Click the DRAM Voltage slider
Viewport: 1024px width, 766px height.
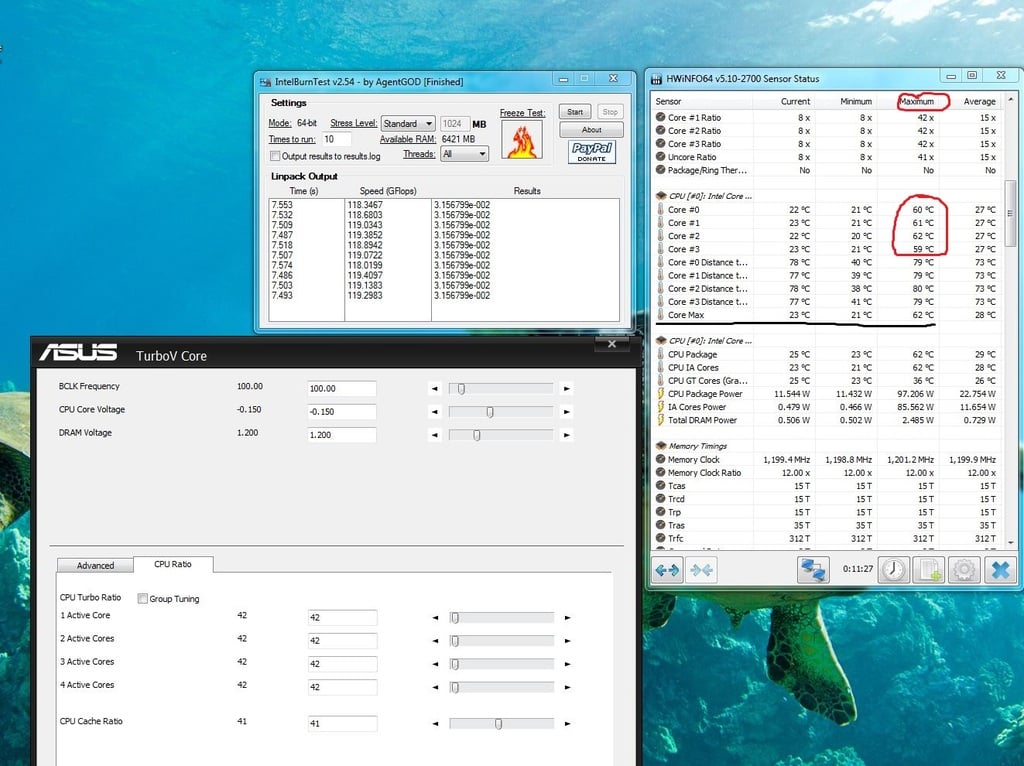coord(501,435)
